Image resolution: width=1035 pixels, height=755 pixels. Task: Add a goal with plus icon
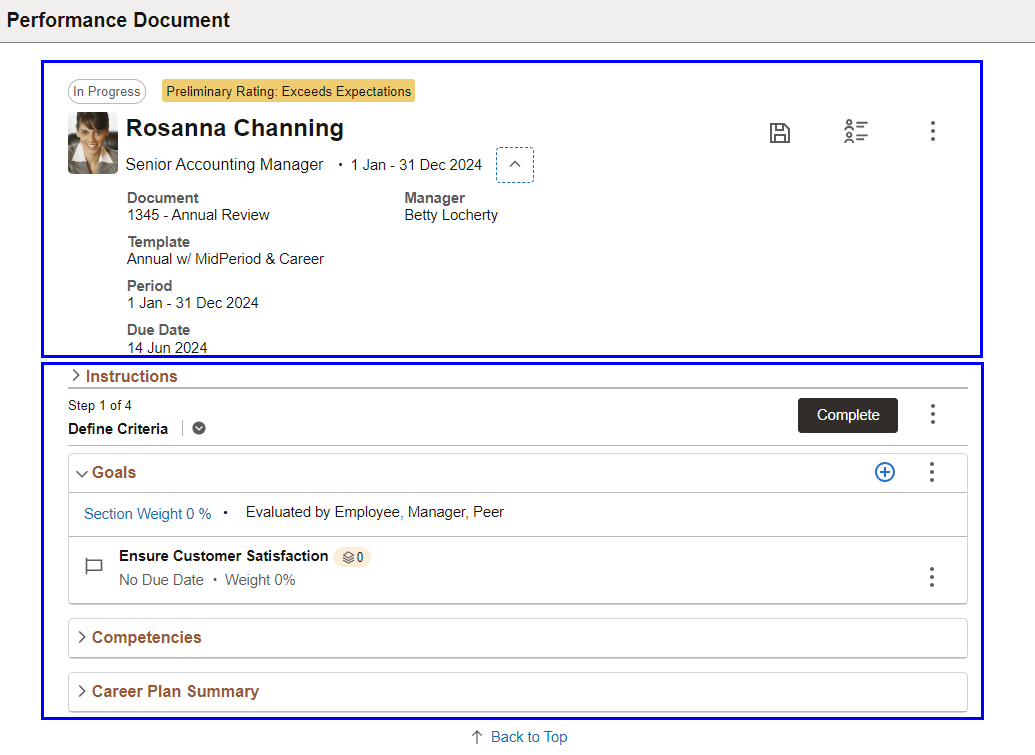coord(885,472)
